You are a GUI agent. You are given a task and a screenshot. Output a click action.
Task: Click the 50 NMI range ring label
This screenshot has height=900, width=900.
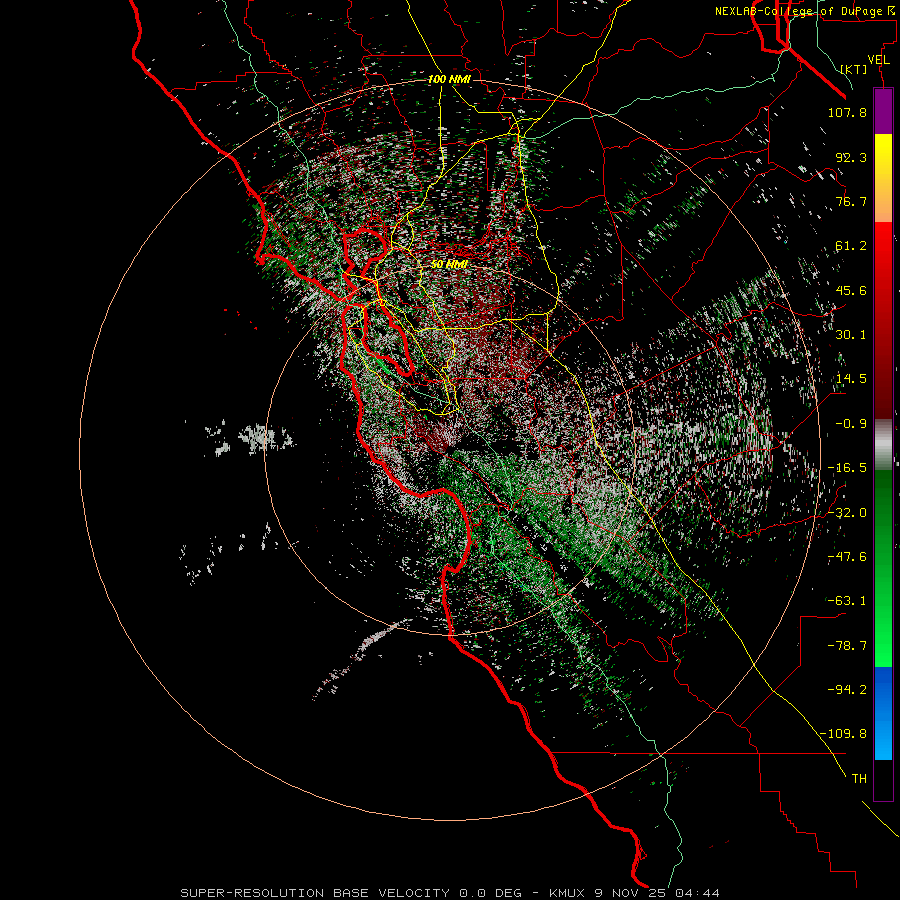(449, 264)
